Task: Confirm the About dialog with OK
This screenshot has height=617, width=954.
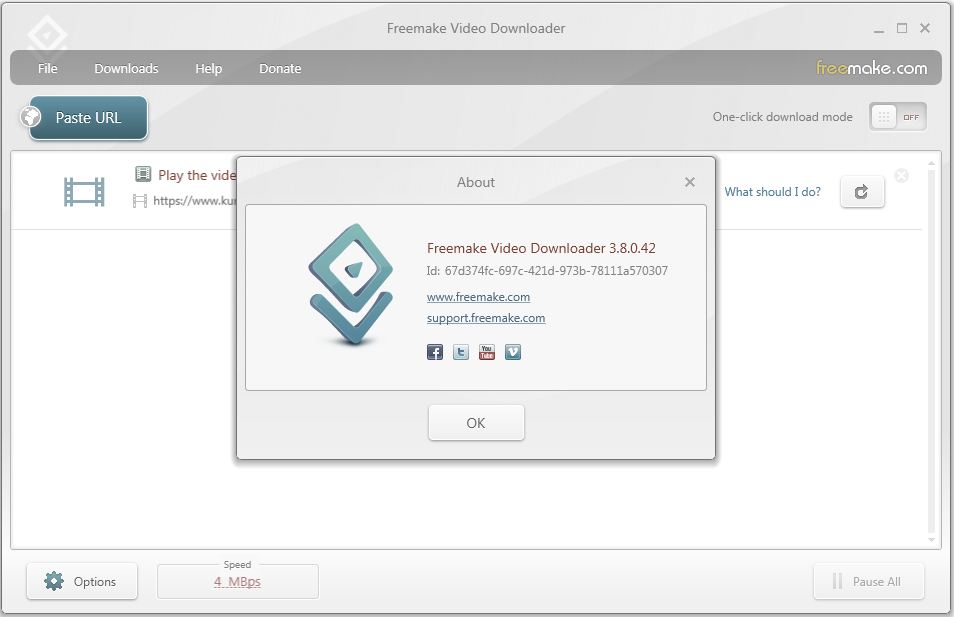Action: click(x=476, y=422)
